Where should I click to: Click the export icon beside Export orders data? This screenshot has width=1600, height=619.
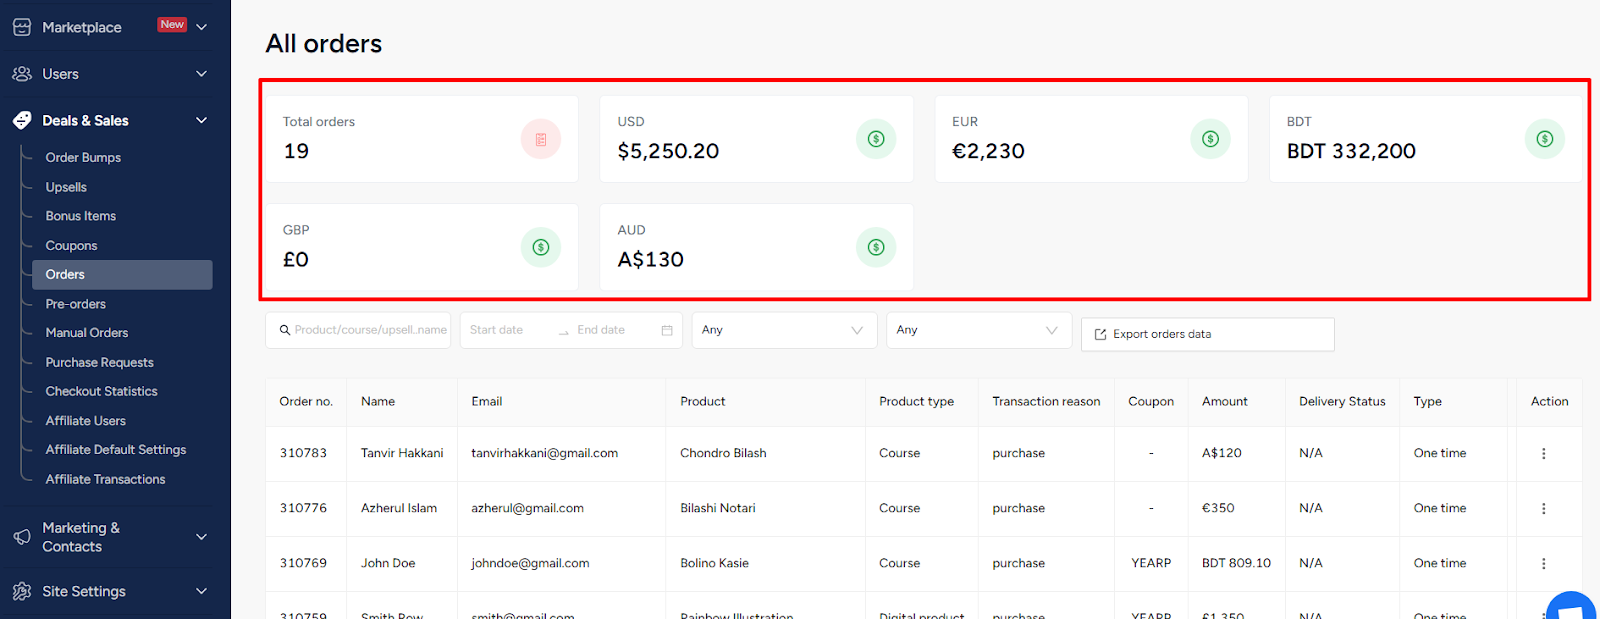[x=1100, y=335]
